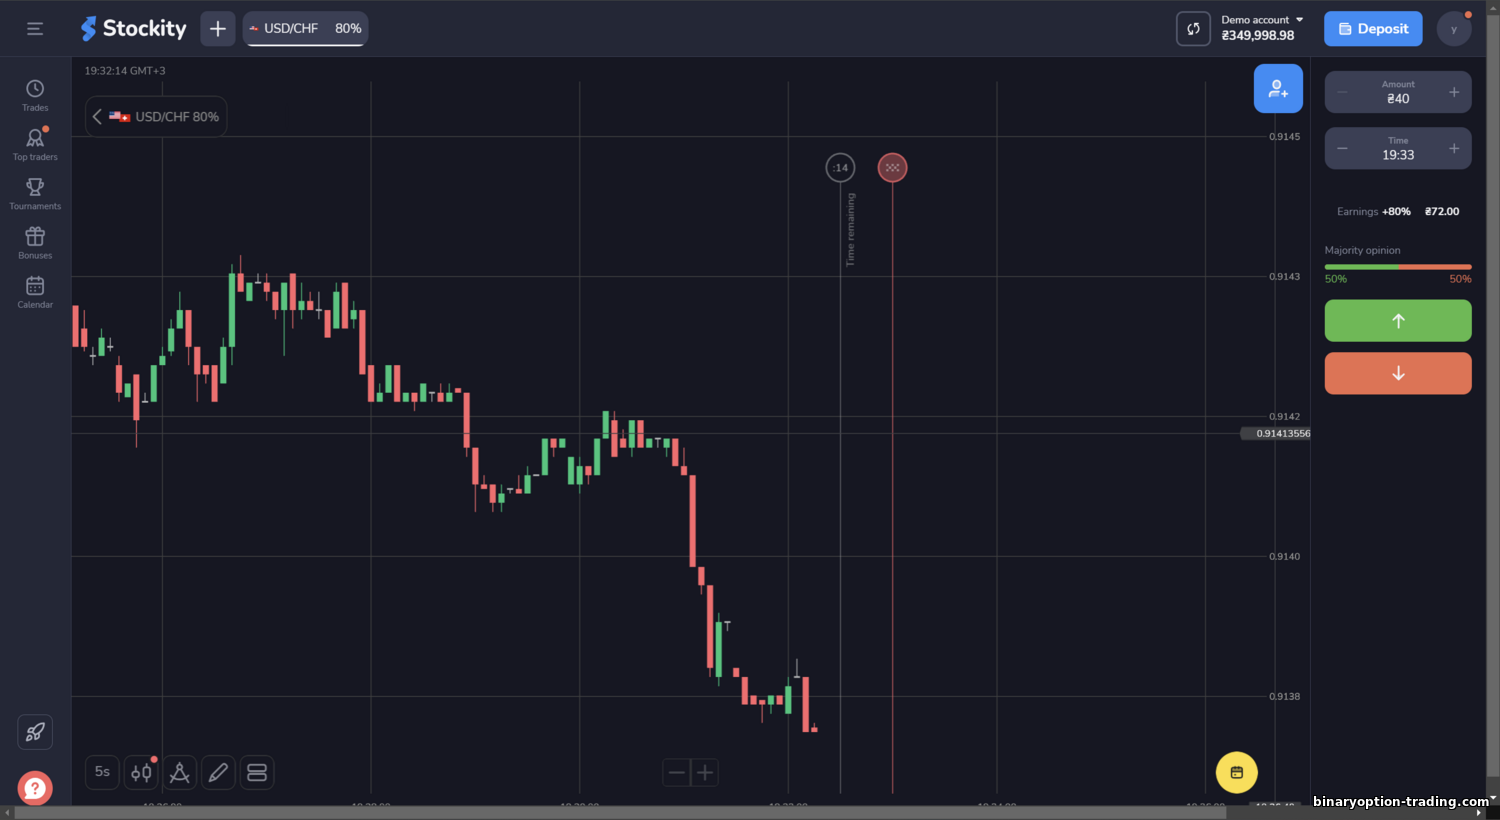This screenshot has height=820, width=1500.
Task: Open the 5s timeframe selector
Action: pyautogui.click(x=102, y=772)
